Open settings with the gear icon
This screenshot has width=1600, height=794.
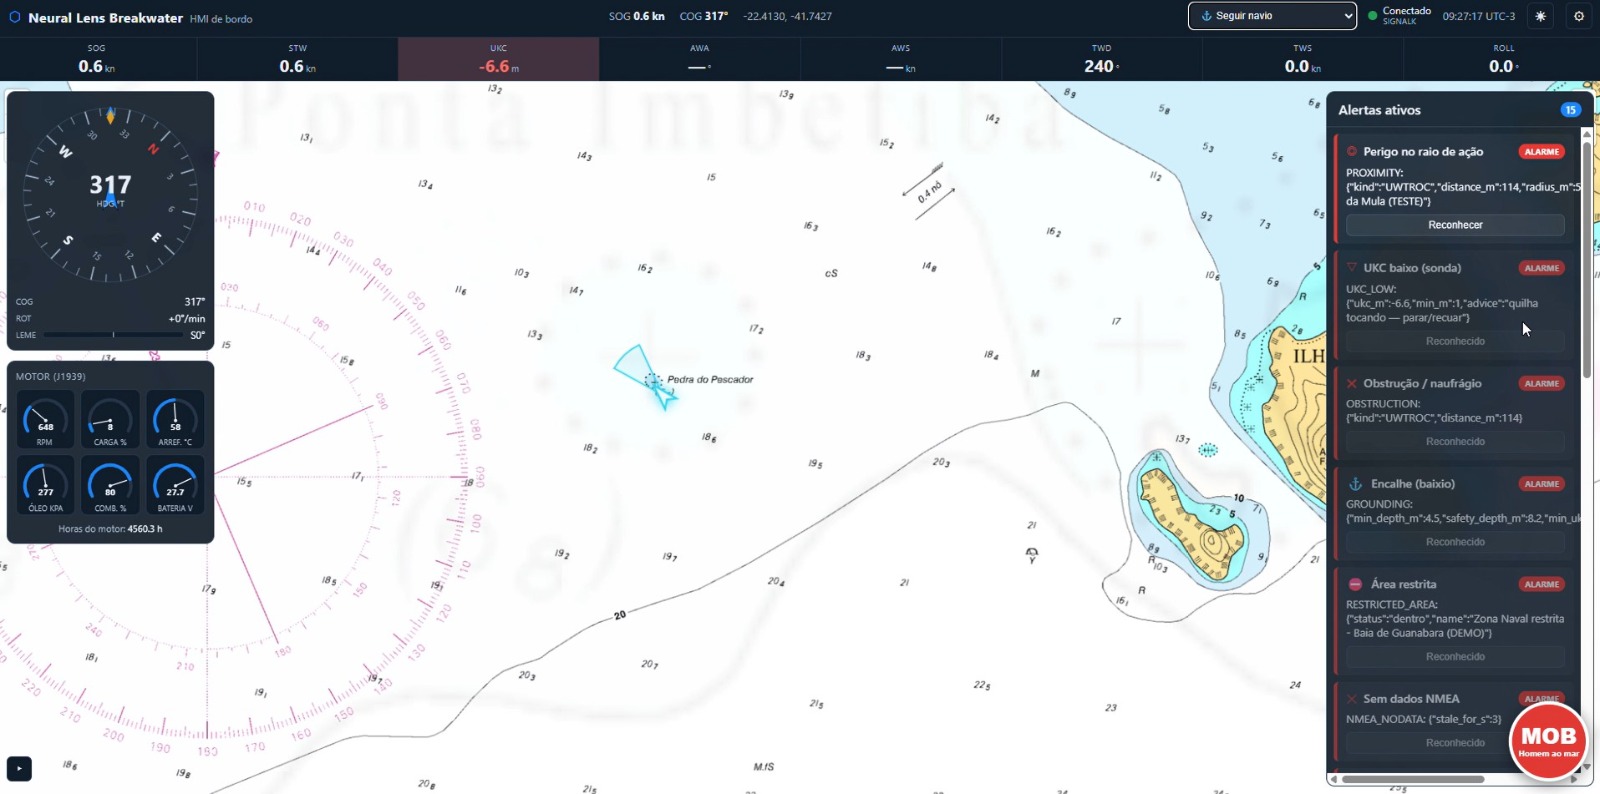1579,16
